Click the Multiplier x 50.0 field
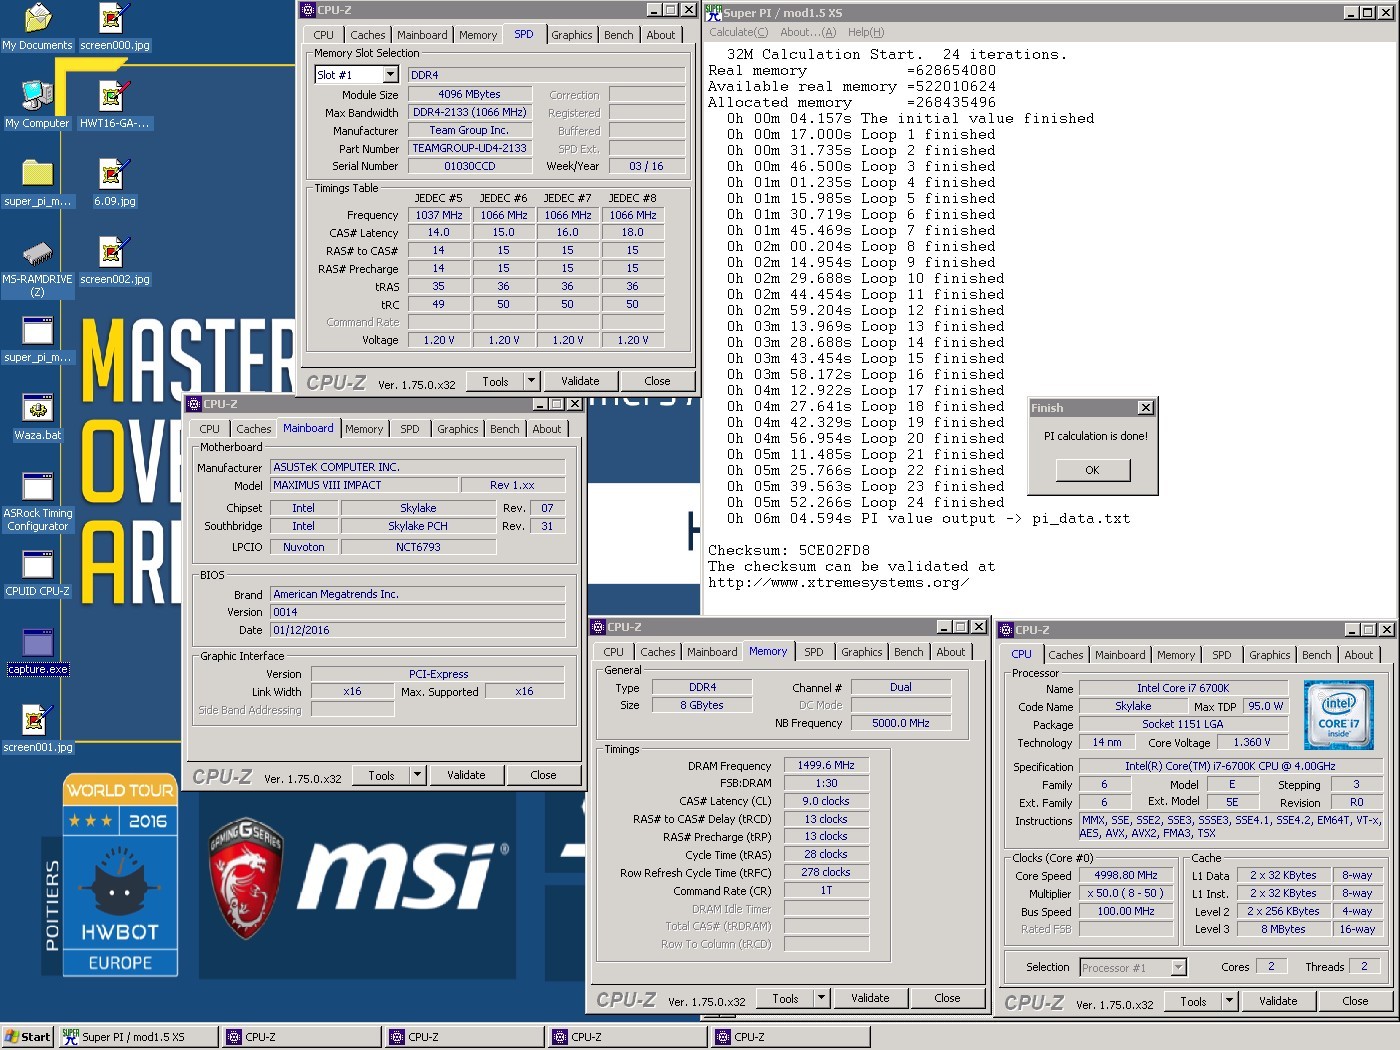Viewport: 1400px width, 1050px height. [1126, 893]
